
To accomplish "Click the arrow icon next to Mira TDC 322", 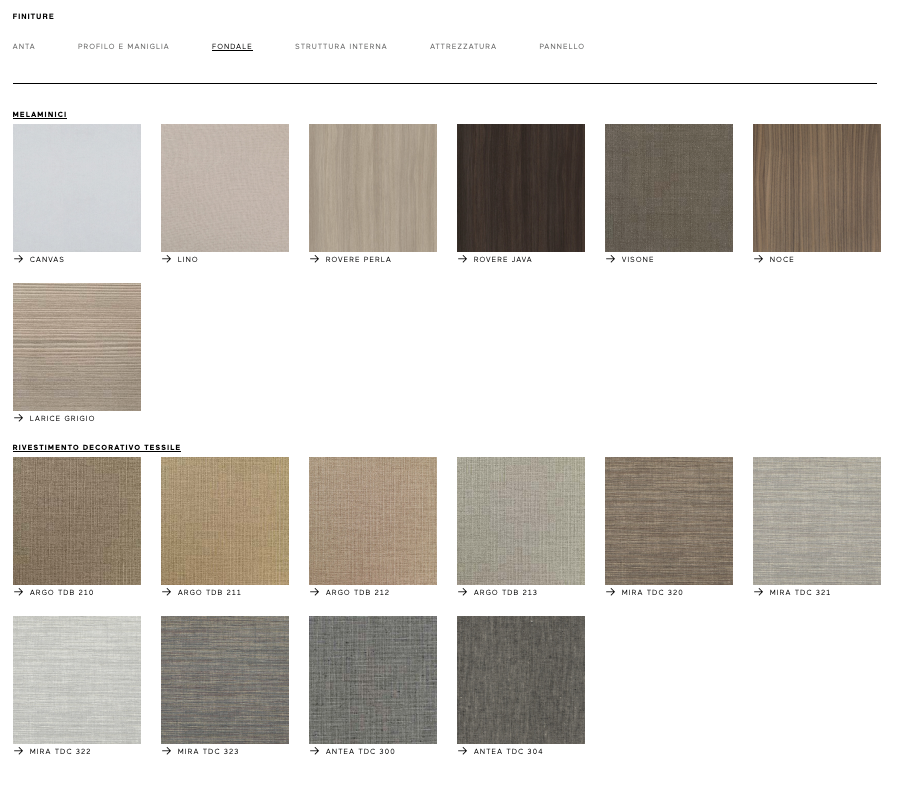I will 18,751.
